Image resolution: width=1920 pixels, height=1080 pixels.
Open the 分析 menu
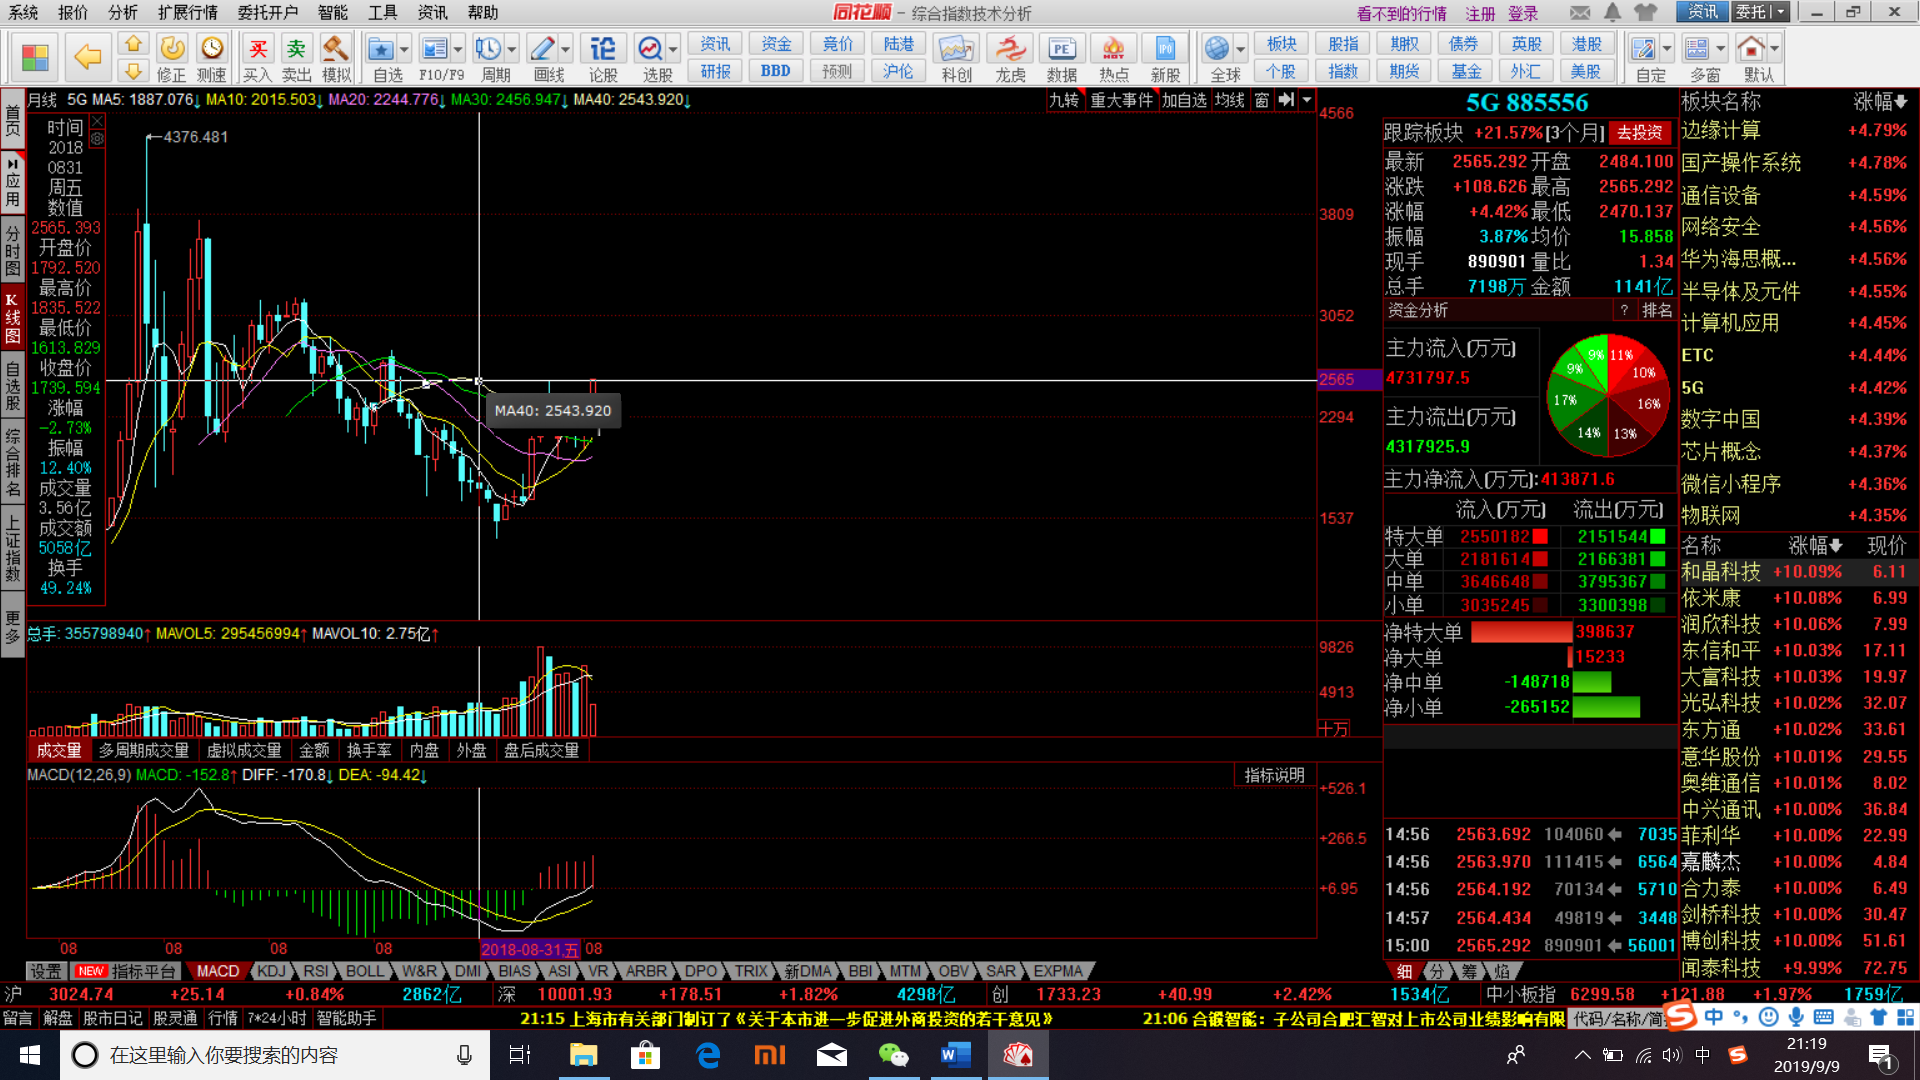point(123,12)
